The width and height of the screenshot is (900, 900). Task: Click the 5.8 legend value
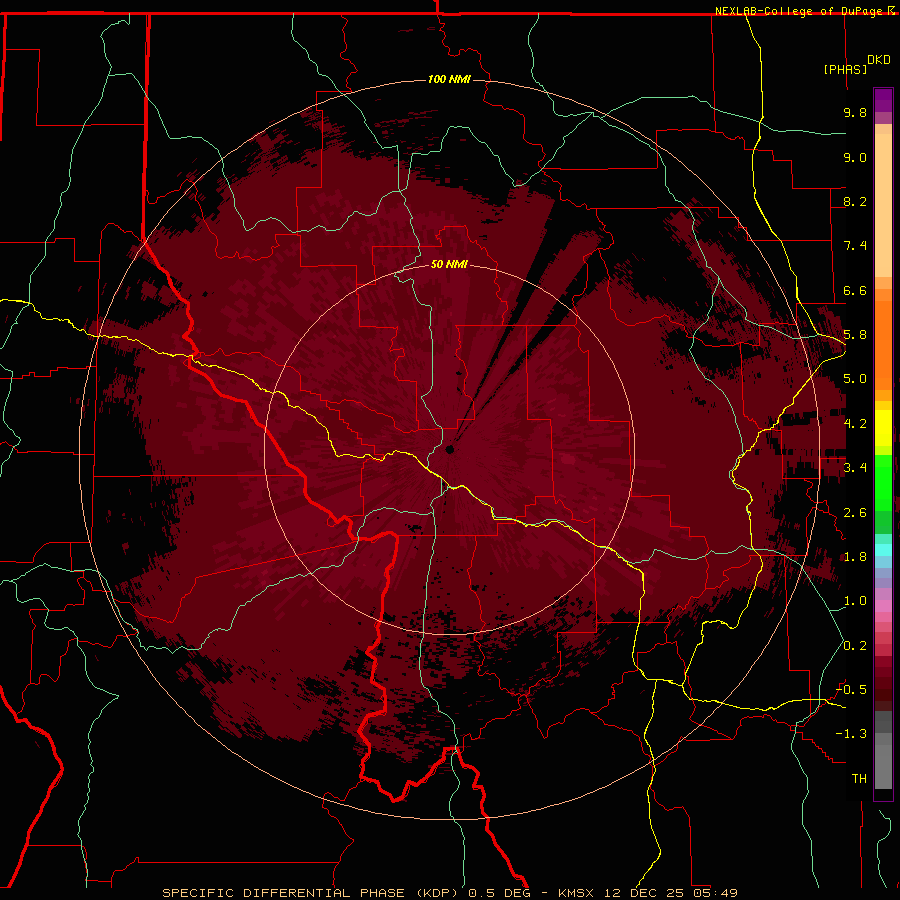click(x=855, y=335)
